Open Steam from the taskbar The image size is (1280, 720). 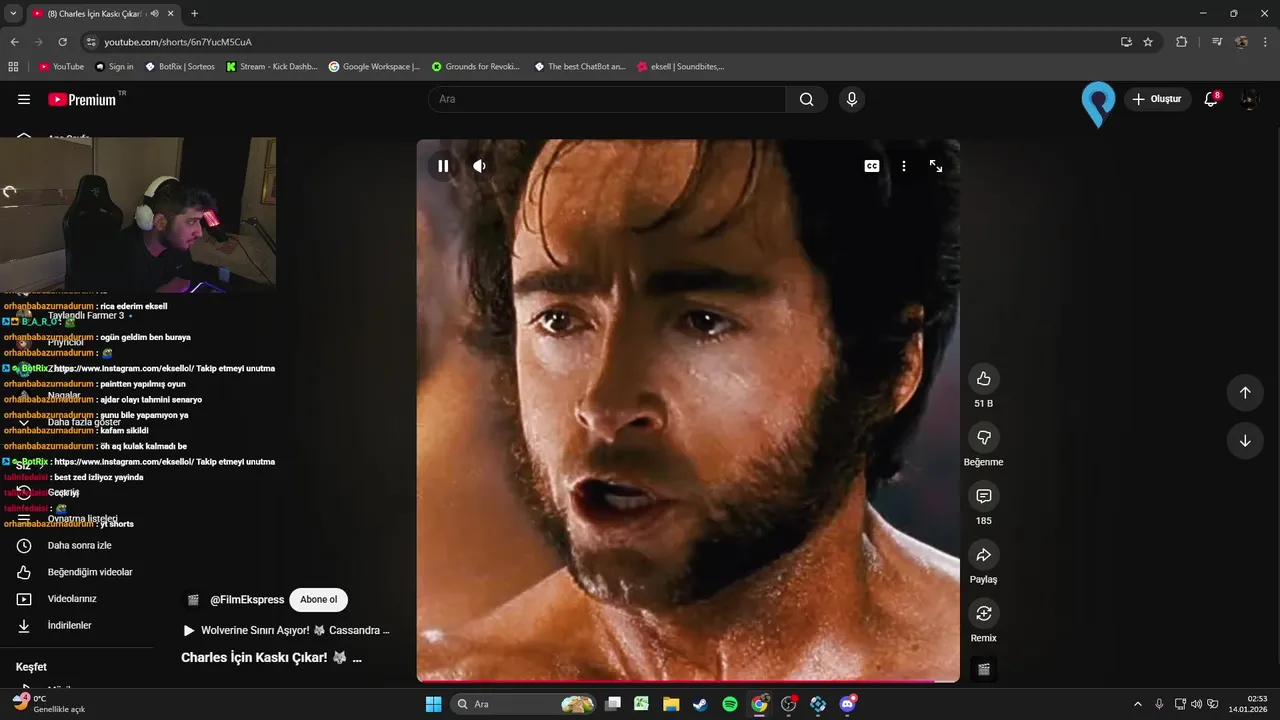point(700,704)
